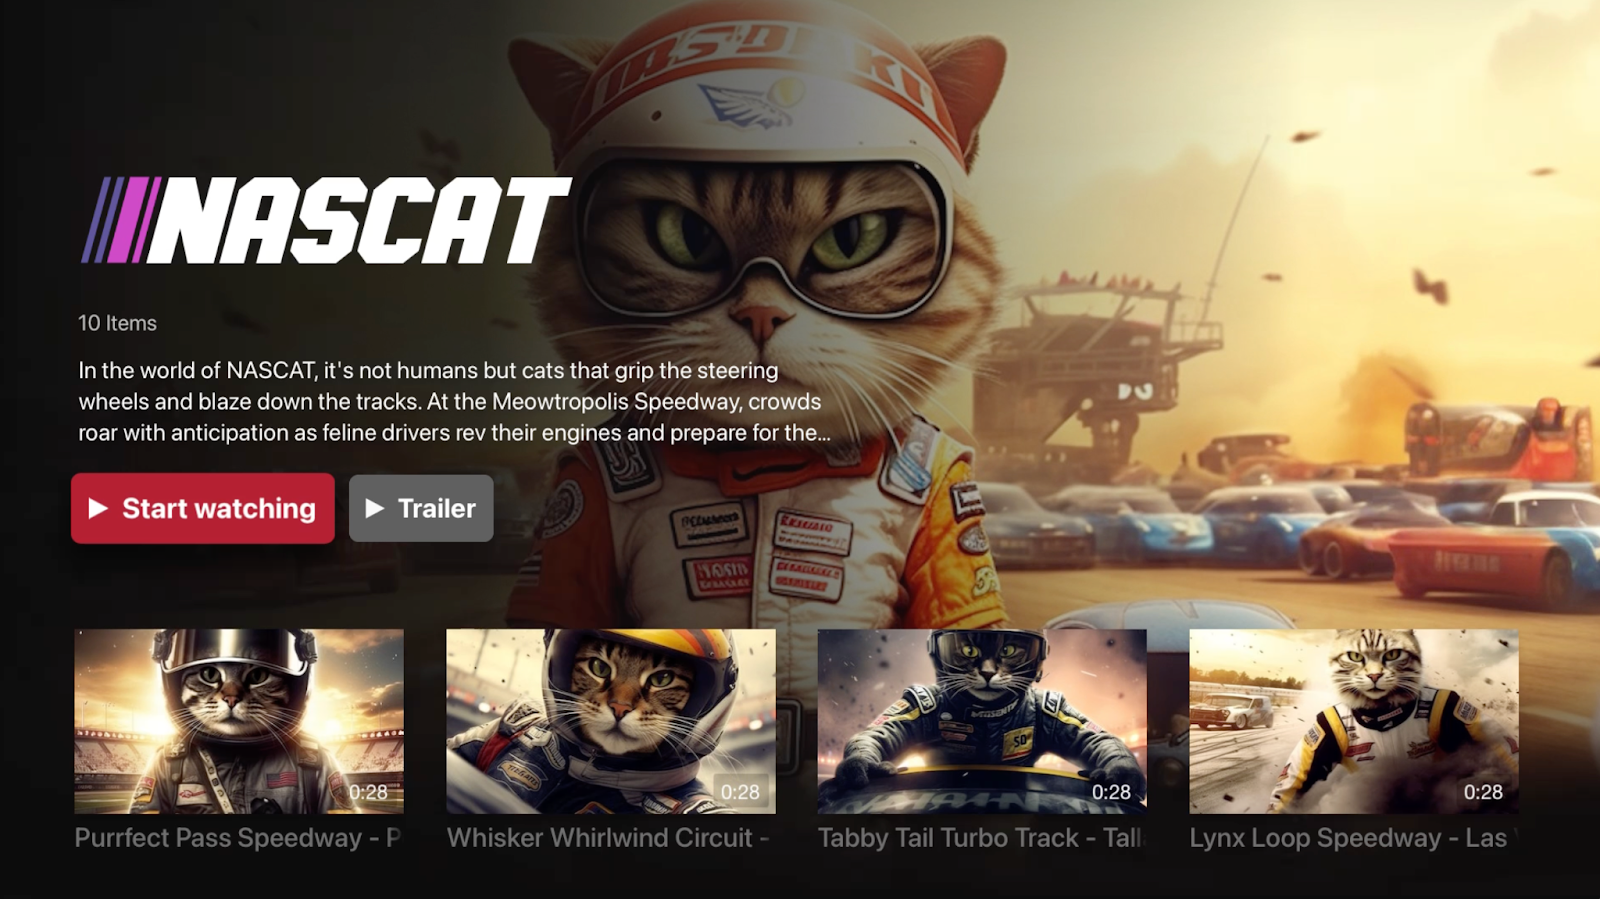This screenshot has width=1600, height=899.
Task: Open the Tabby Tail Turbo Track thumbnail
Action: pos(982,721)
